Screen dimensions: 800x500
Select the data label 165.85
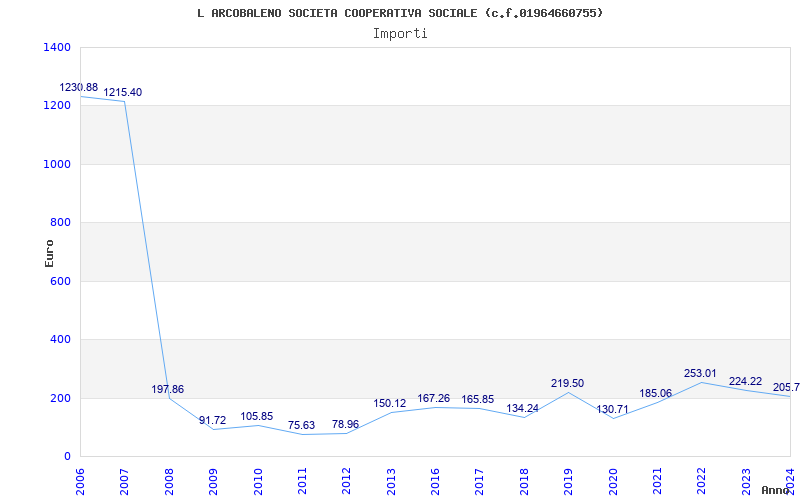click(478, 399)
